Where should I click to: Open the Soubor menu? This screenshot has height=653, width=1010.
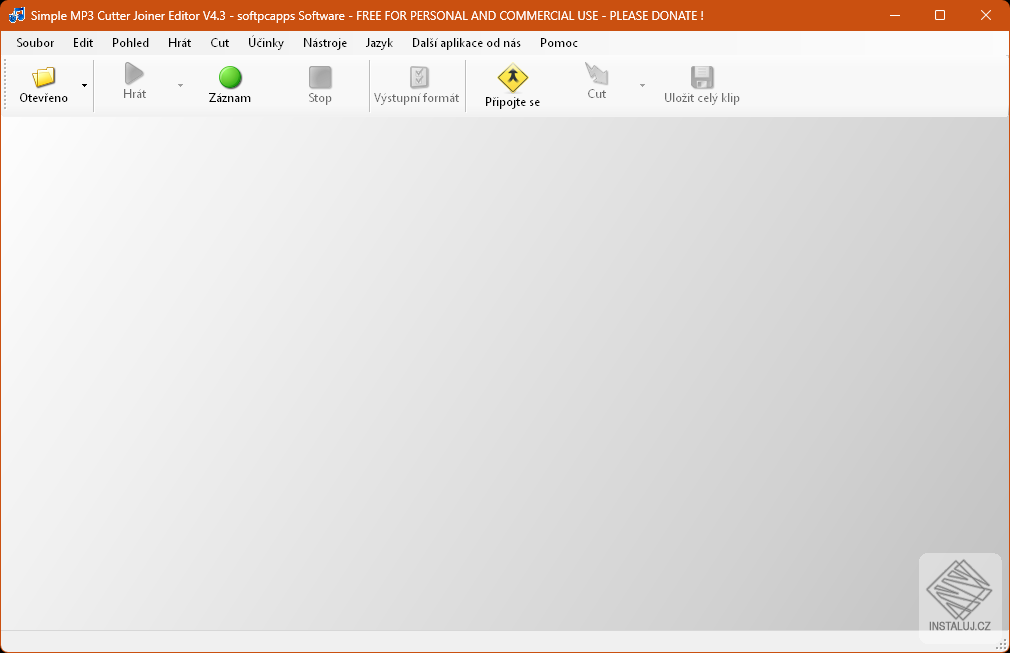(x=34, y=43)
